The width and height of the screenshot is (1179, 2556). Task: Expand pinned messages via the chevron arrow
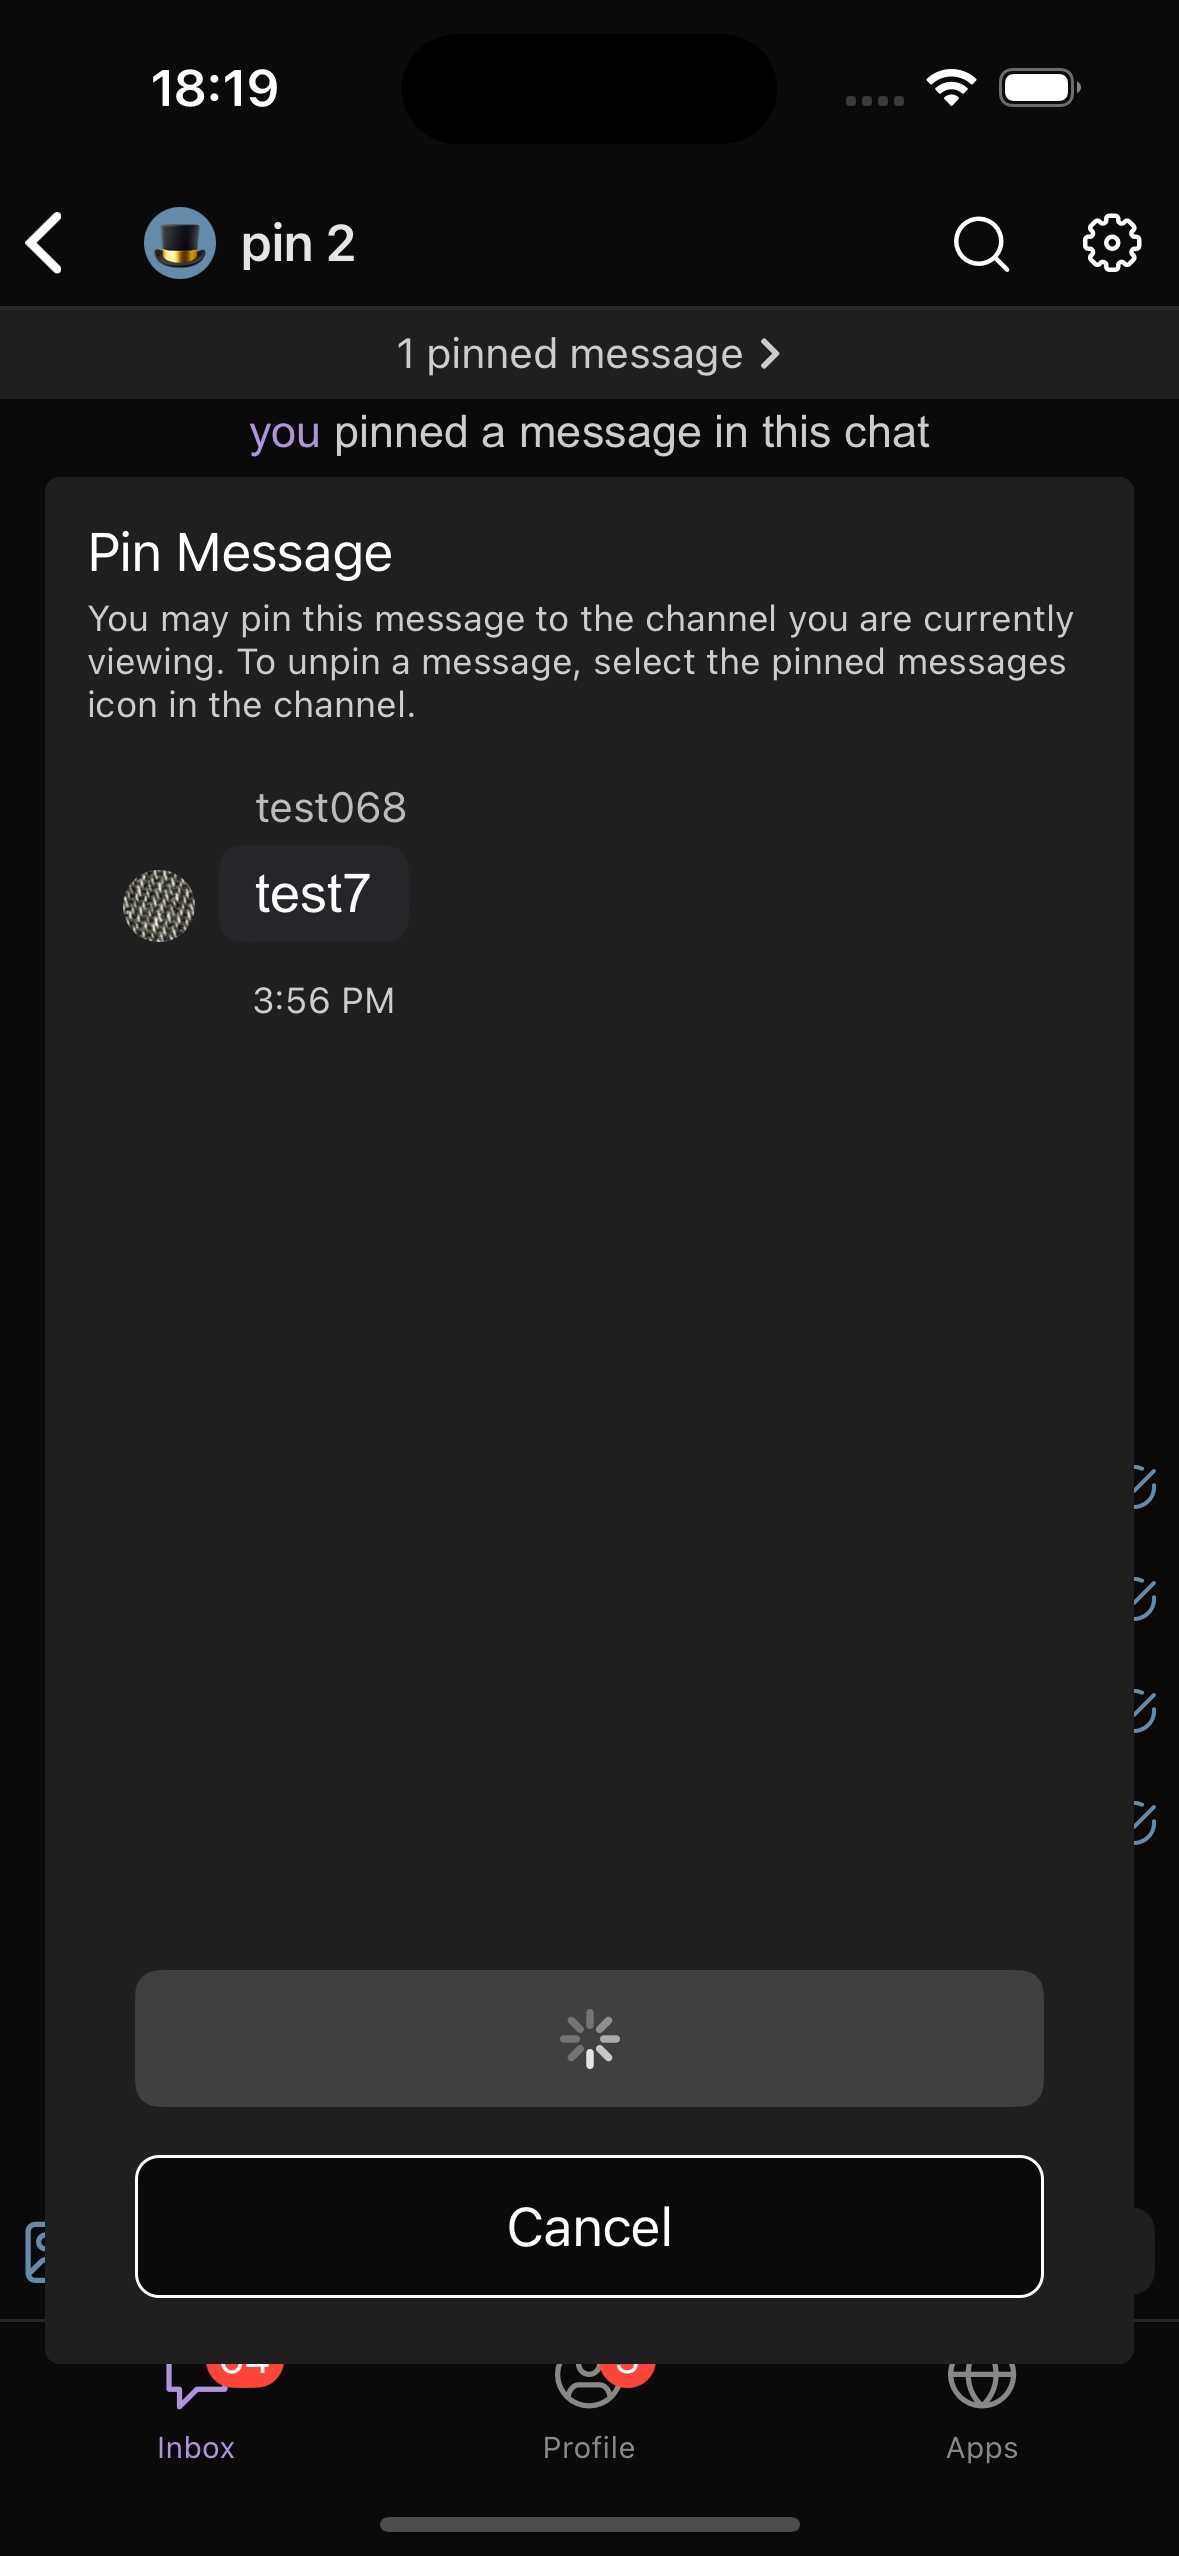point(770,354)
